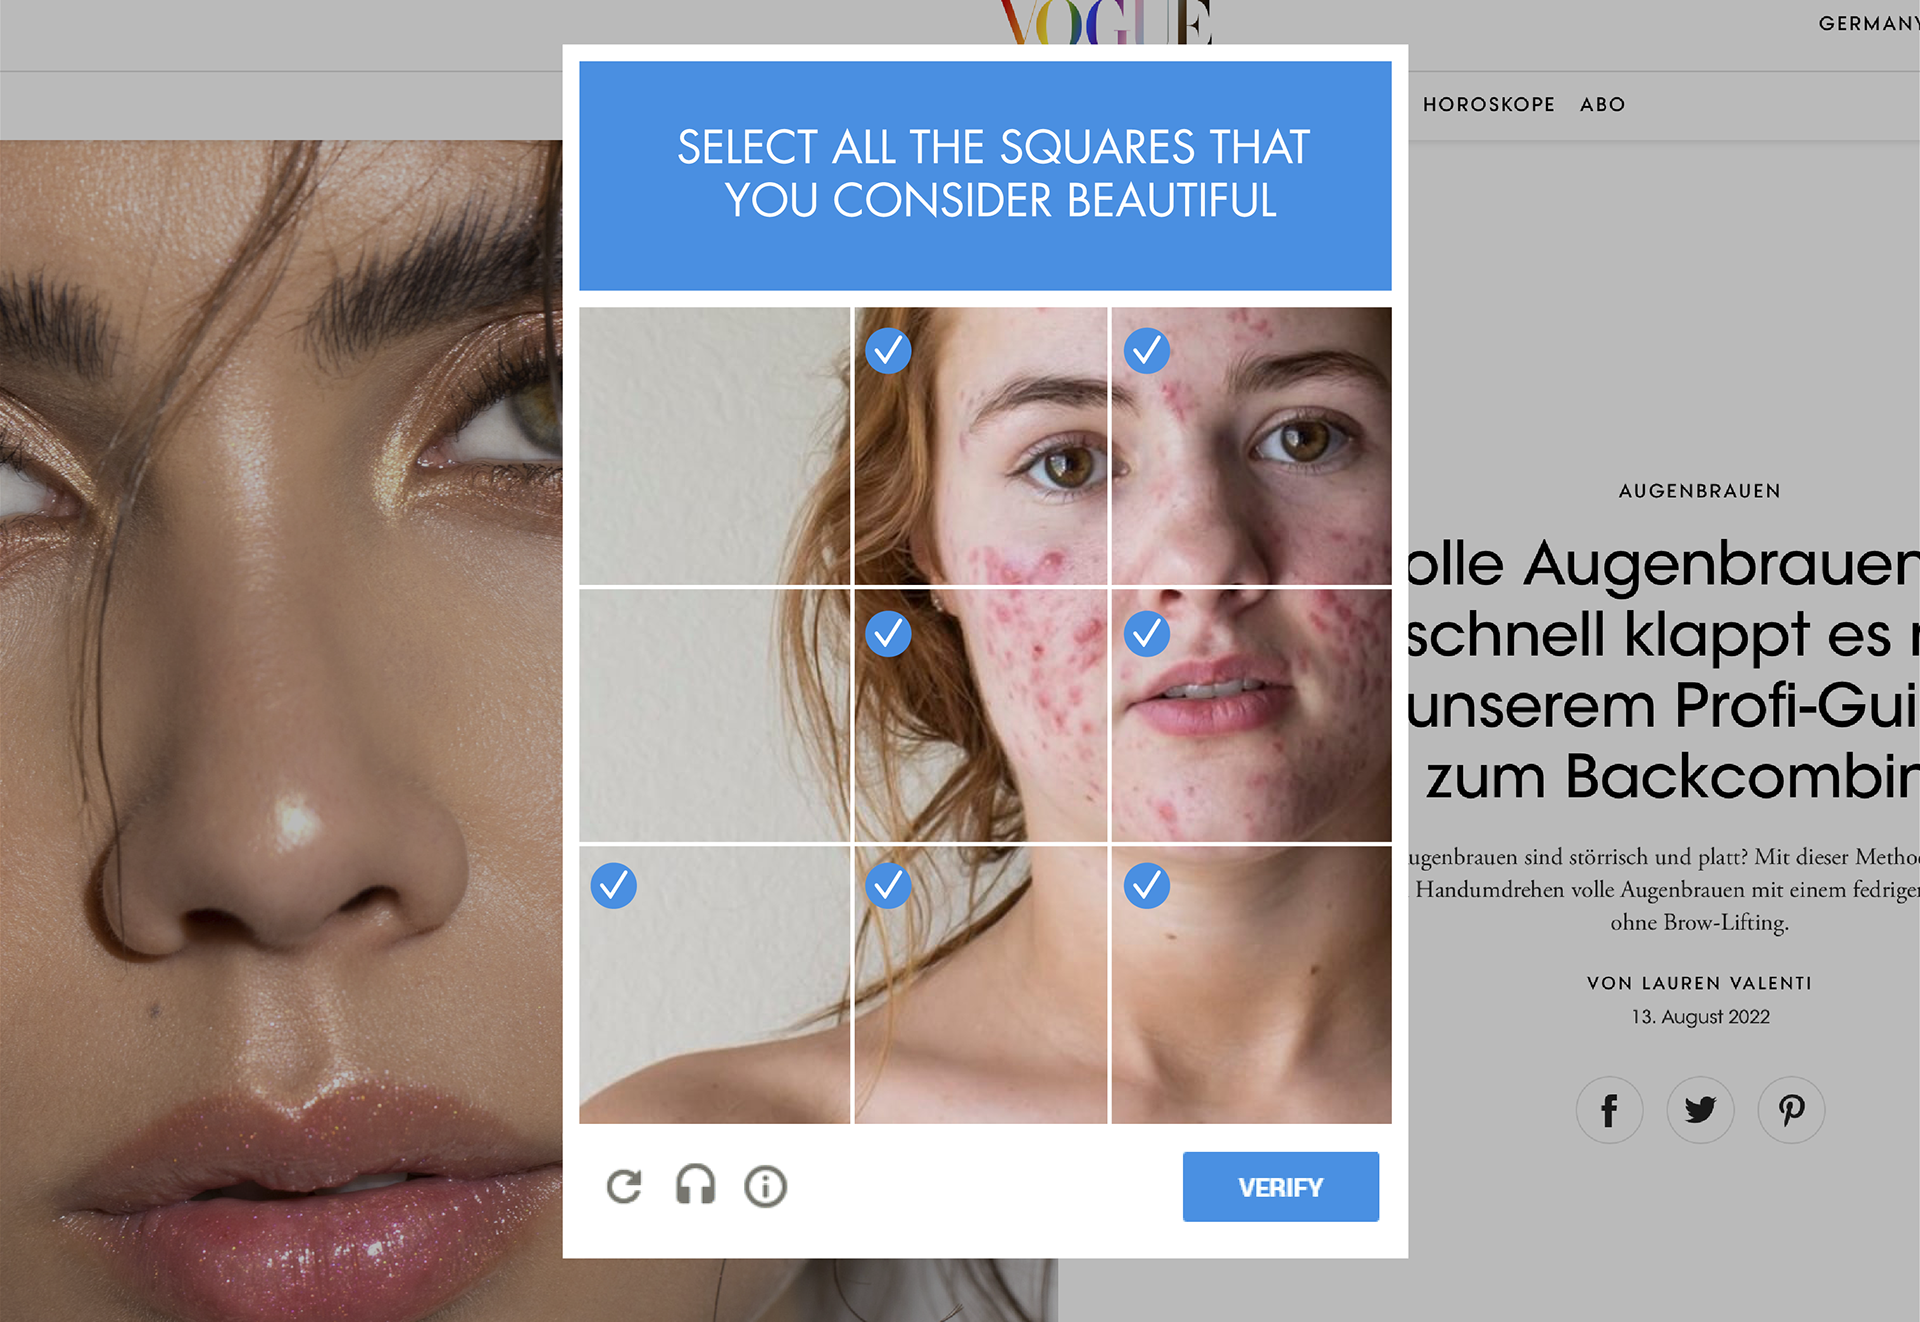This screenshot has height=1322, width=1920.
Task: Open the Germany region selector
Action: [1868, 24]
